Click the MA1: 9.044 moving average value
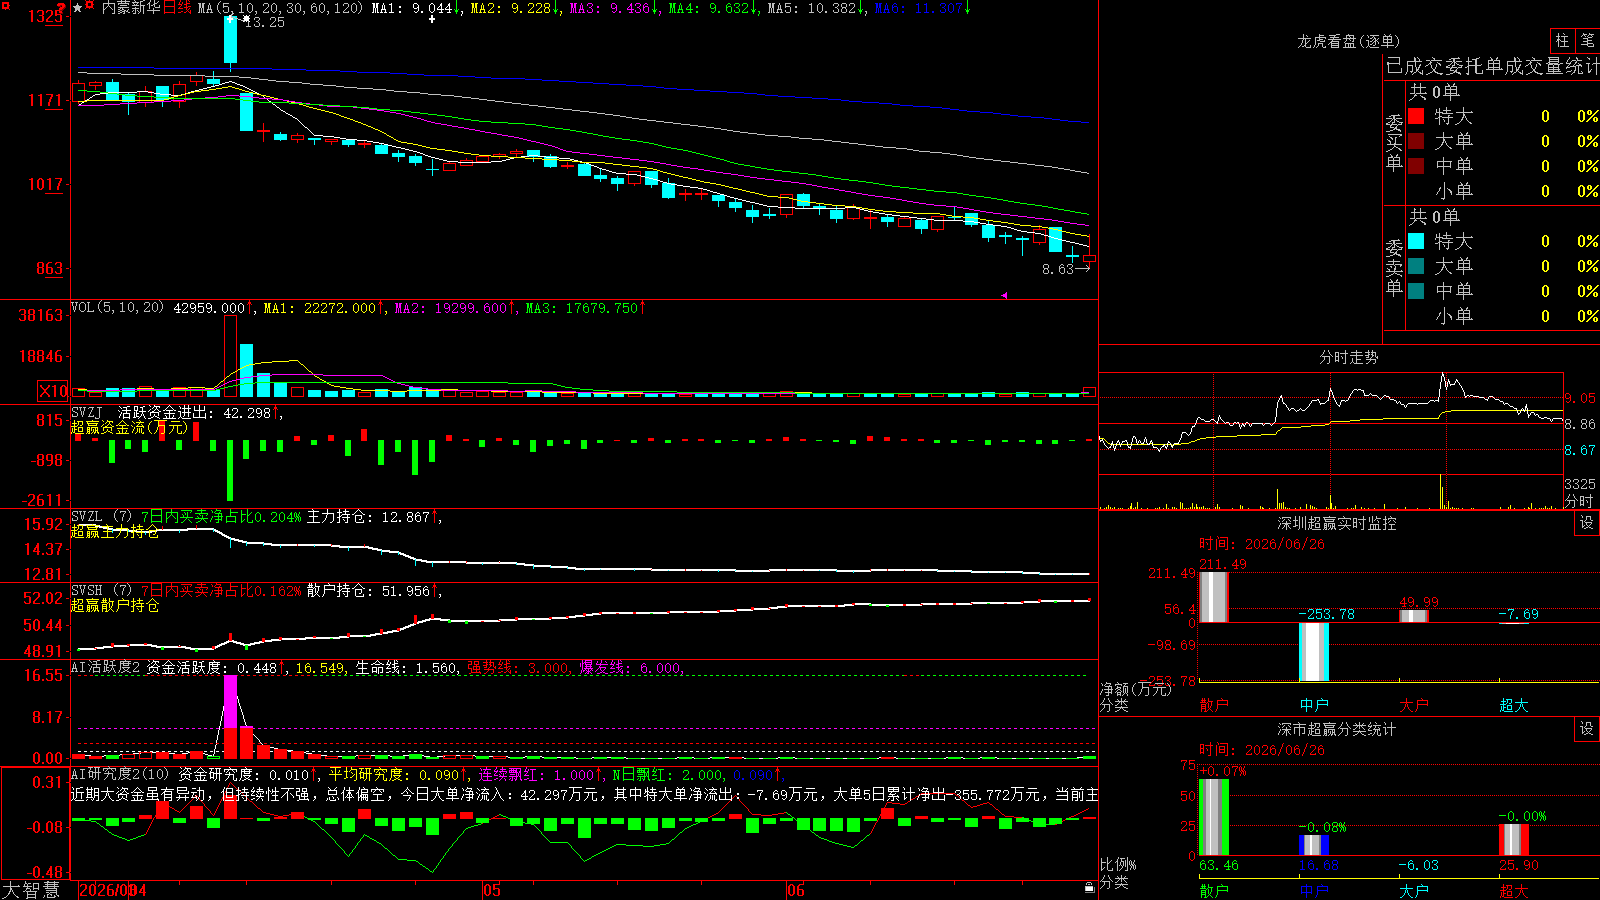The image size is (1600, 900). 415,8
